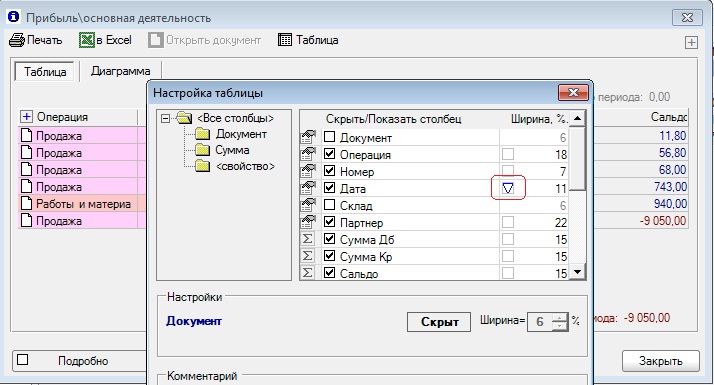Viewport: 714px width, 385px height.
Task: Toggle the Подробно checkbox
Action: coord(22,360)
